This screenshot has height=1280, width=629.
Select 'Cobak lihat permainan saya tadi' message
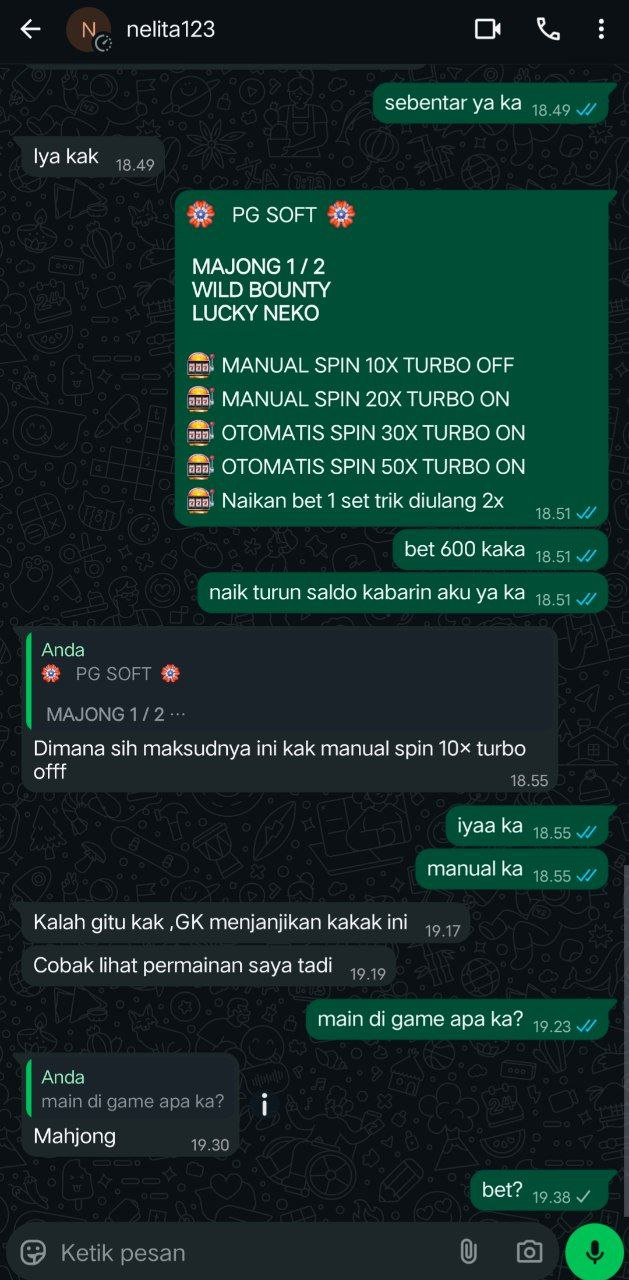coord(209,966)
